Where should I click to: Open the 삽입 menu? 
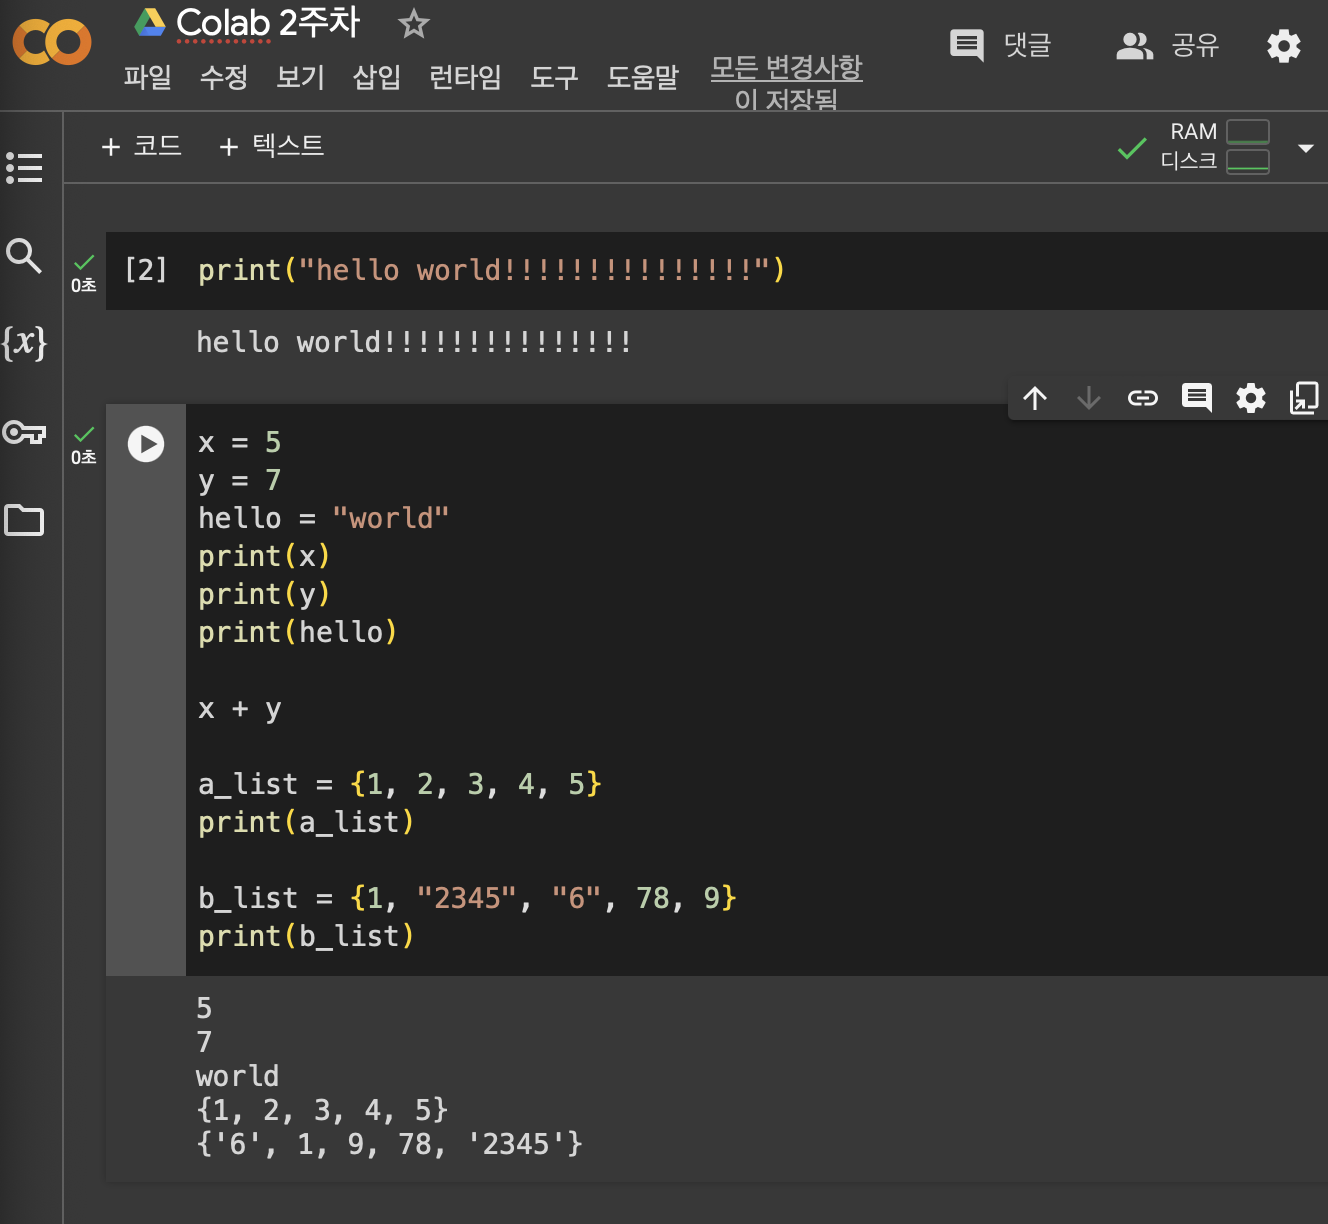coord(377,77)
